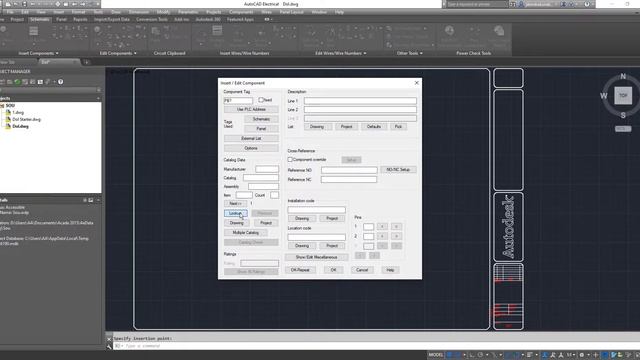
Task: Click Panel under Tags Used
Action: click(x=261, y=129)
